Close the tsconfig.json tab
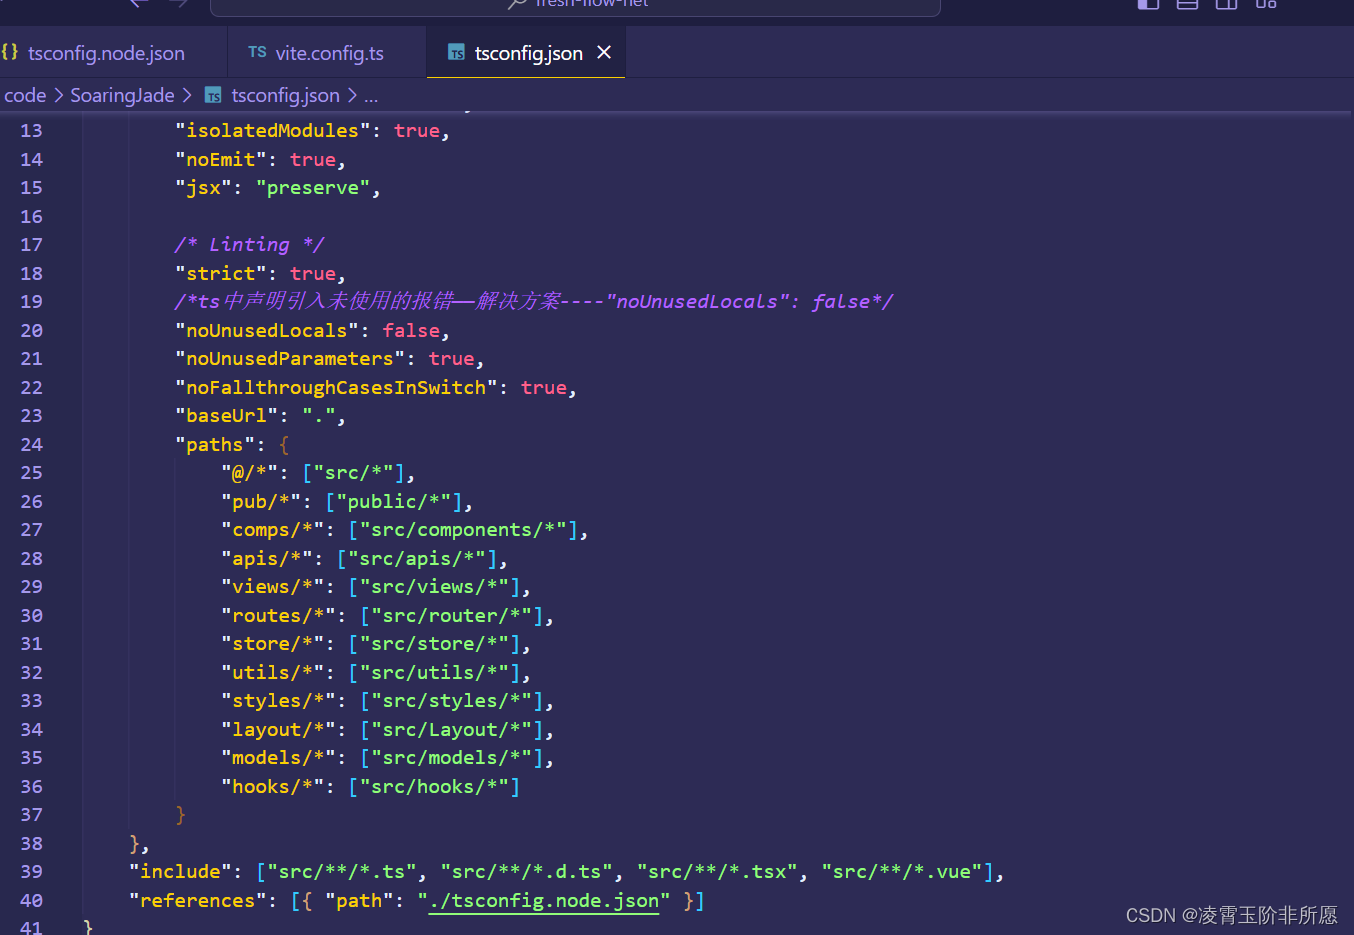Screen dimensions: 1354x935 tap(604, 52)
